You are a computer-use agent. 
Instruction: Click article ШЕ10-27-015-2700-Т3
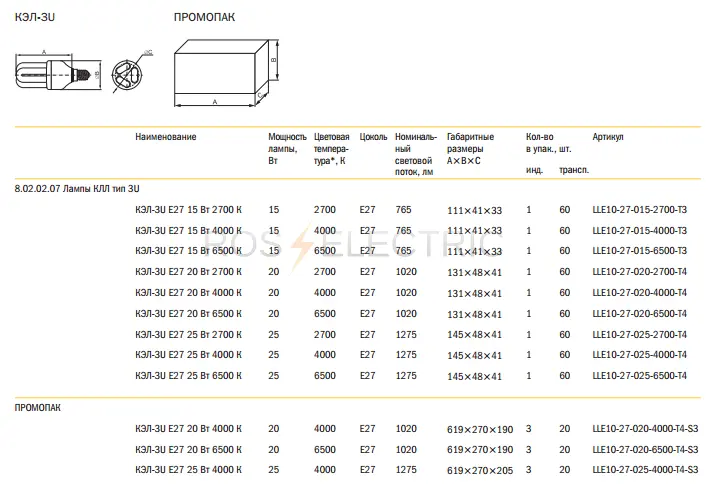(639, 210)
